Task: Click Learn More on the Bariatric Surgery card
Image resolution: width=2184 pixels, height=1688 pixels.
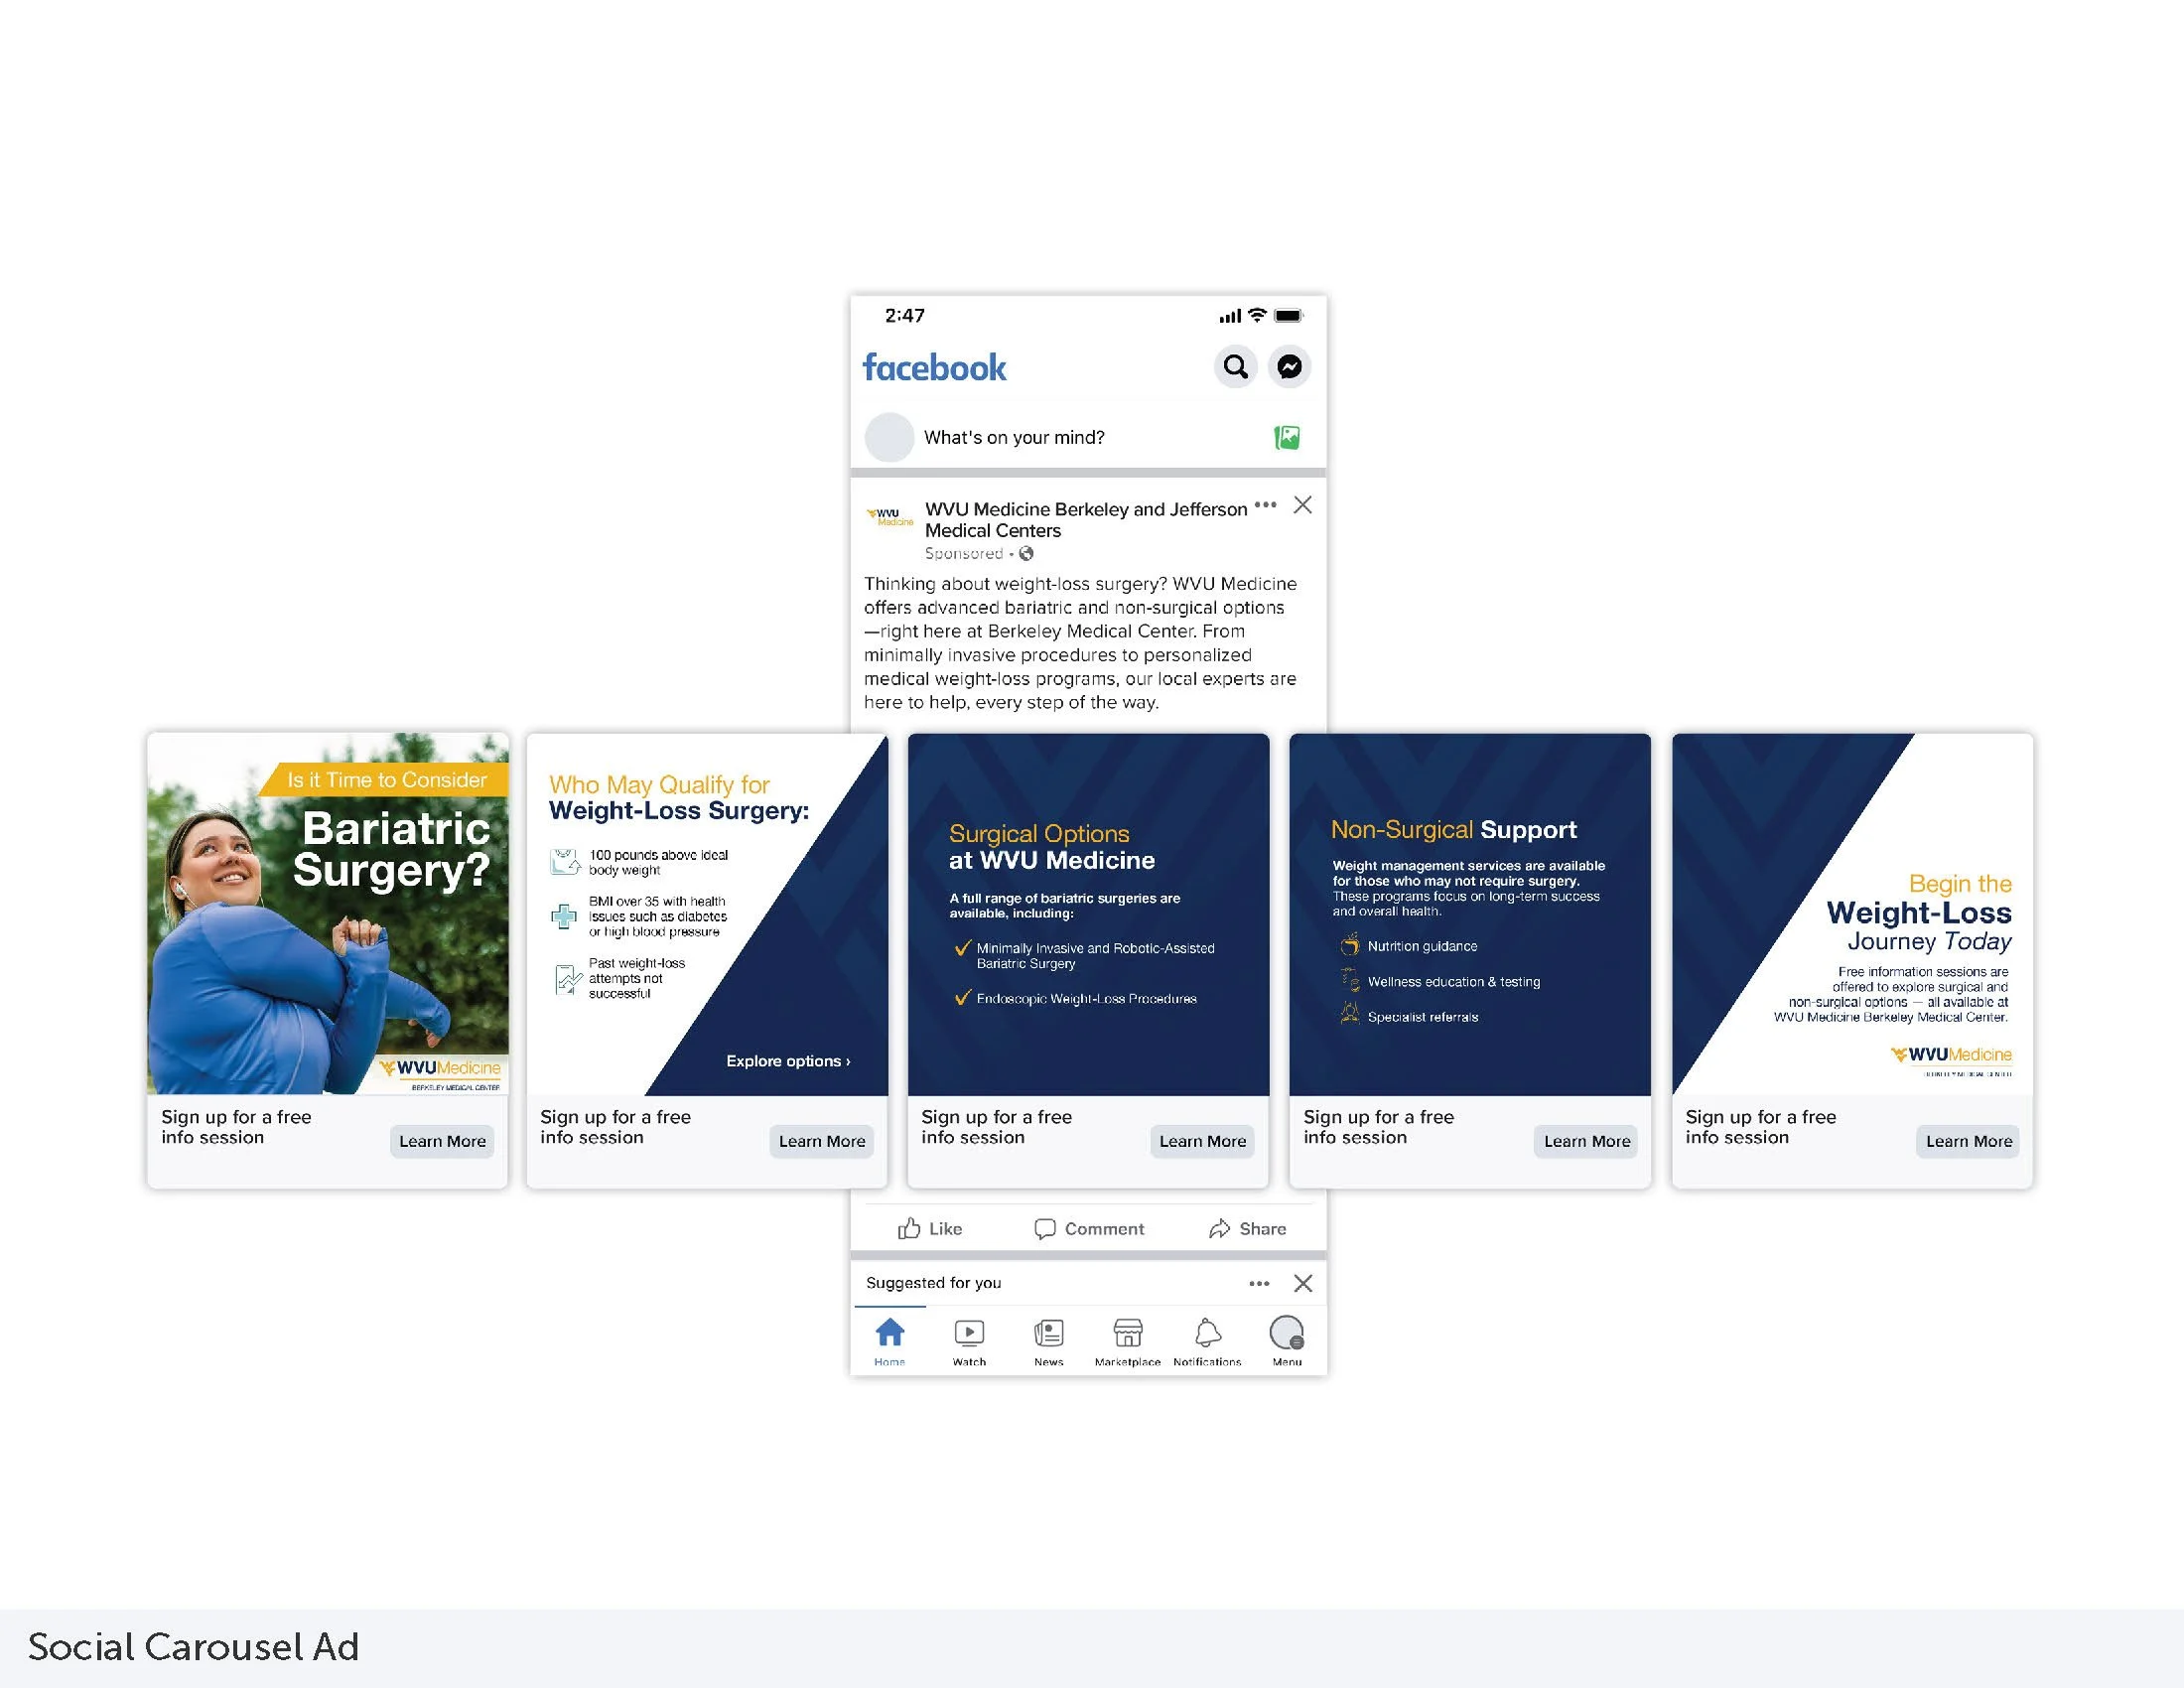Action: (x=442, y=1141)
